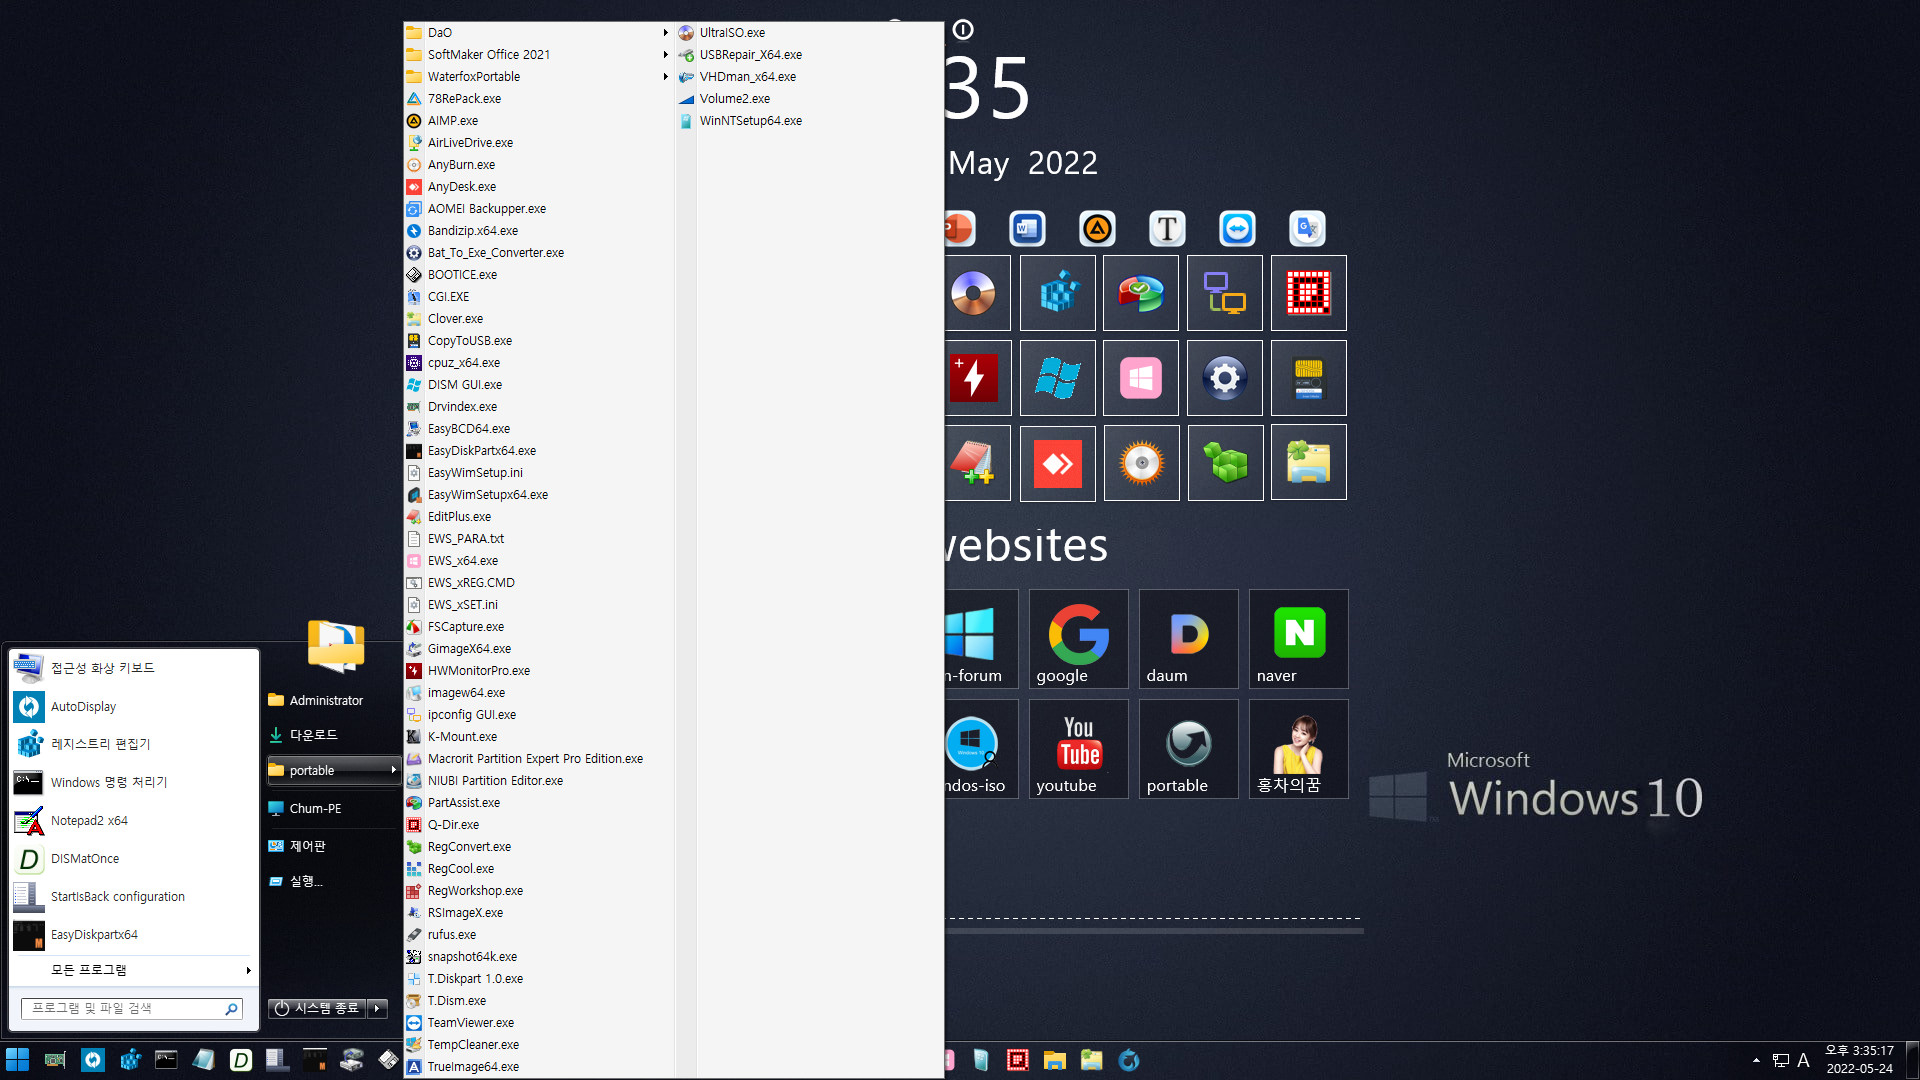
Task: Launch RegWorkshop.exe from the list
Action: (x=538, y=891)
